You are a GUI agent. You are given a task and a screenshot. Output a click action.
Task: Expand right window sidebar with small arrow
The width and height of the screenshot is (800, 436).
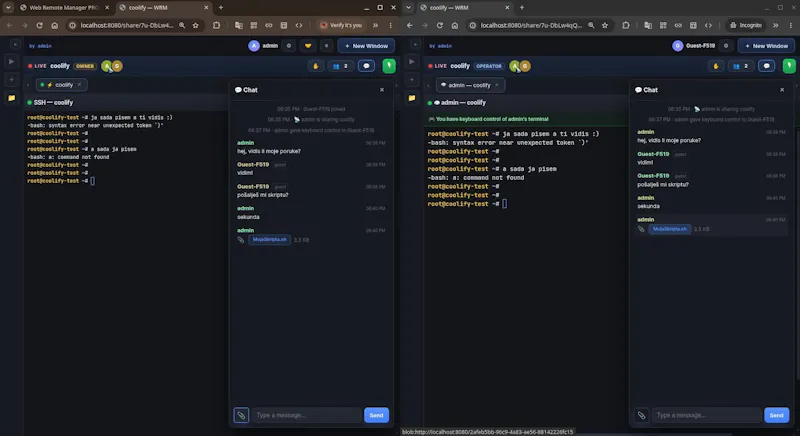coord(415,44)
